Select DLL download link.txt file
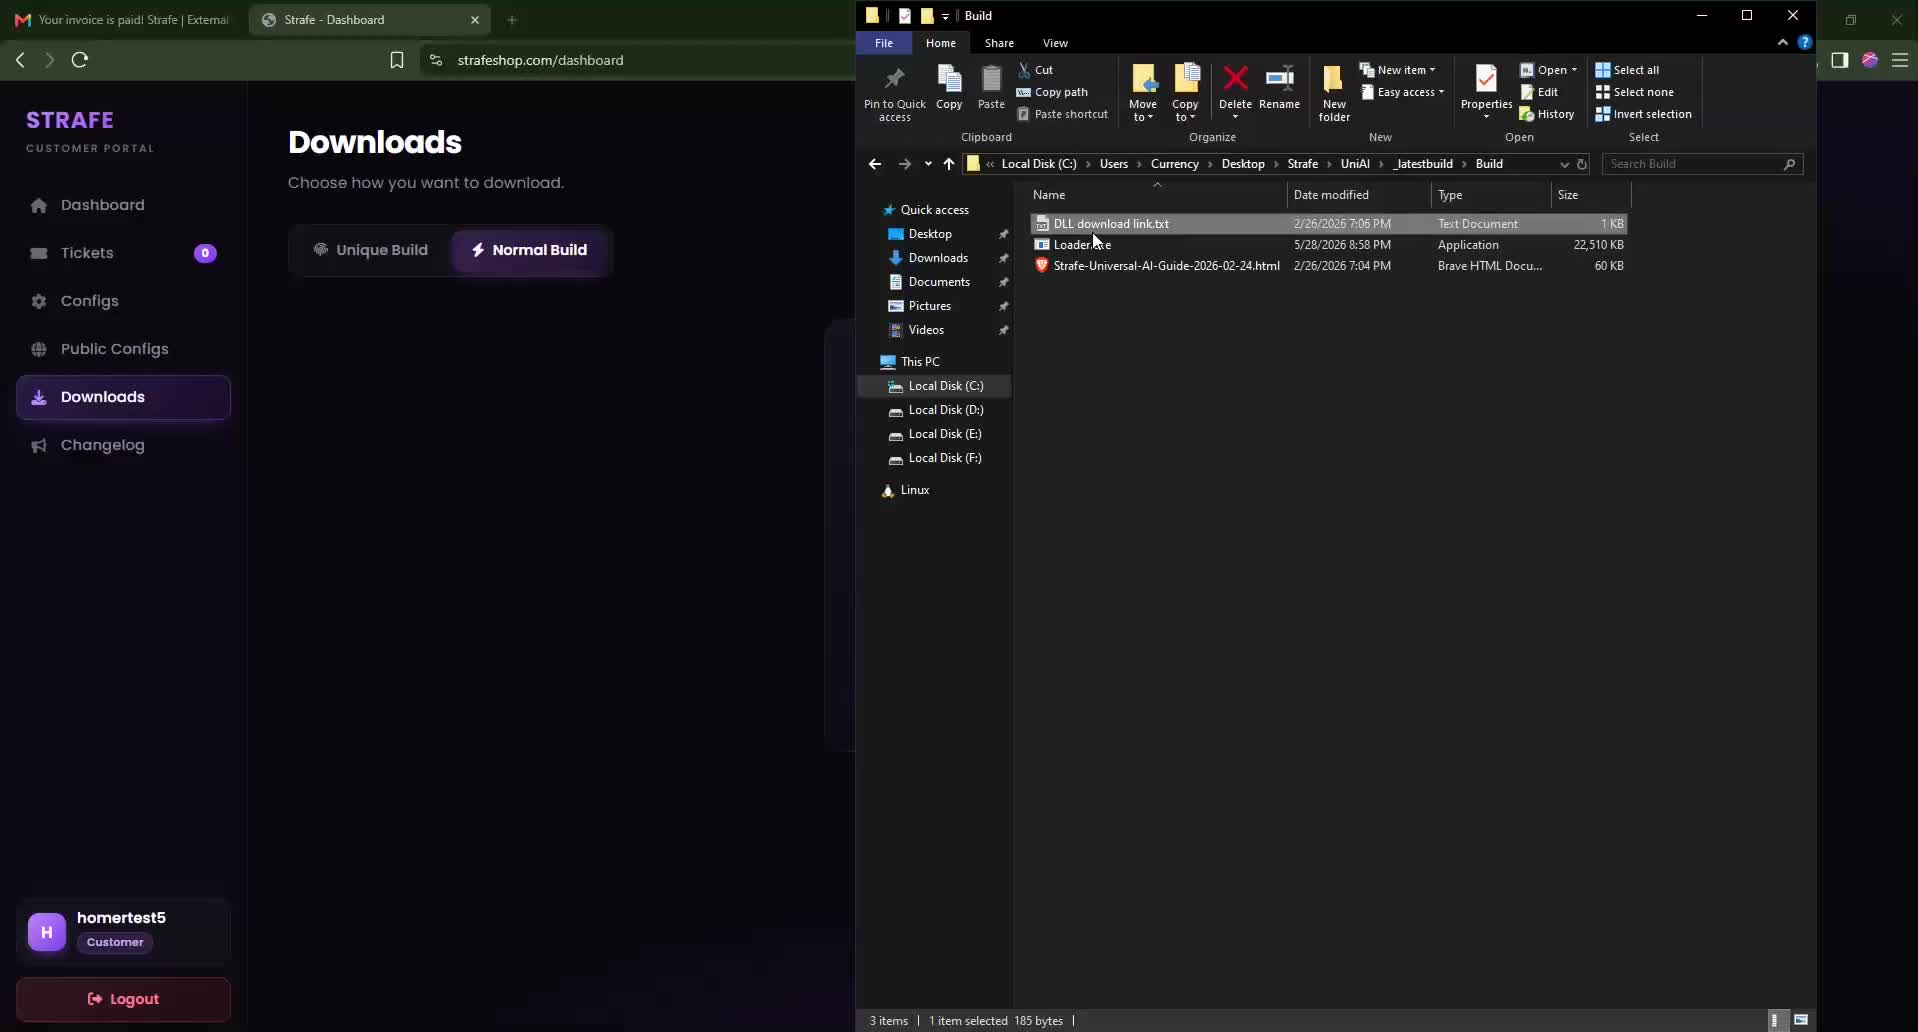The width and height of the screenshot is (1918, 1032). (x=1329, y=224)
